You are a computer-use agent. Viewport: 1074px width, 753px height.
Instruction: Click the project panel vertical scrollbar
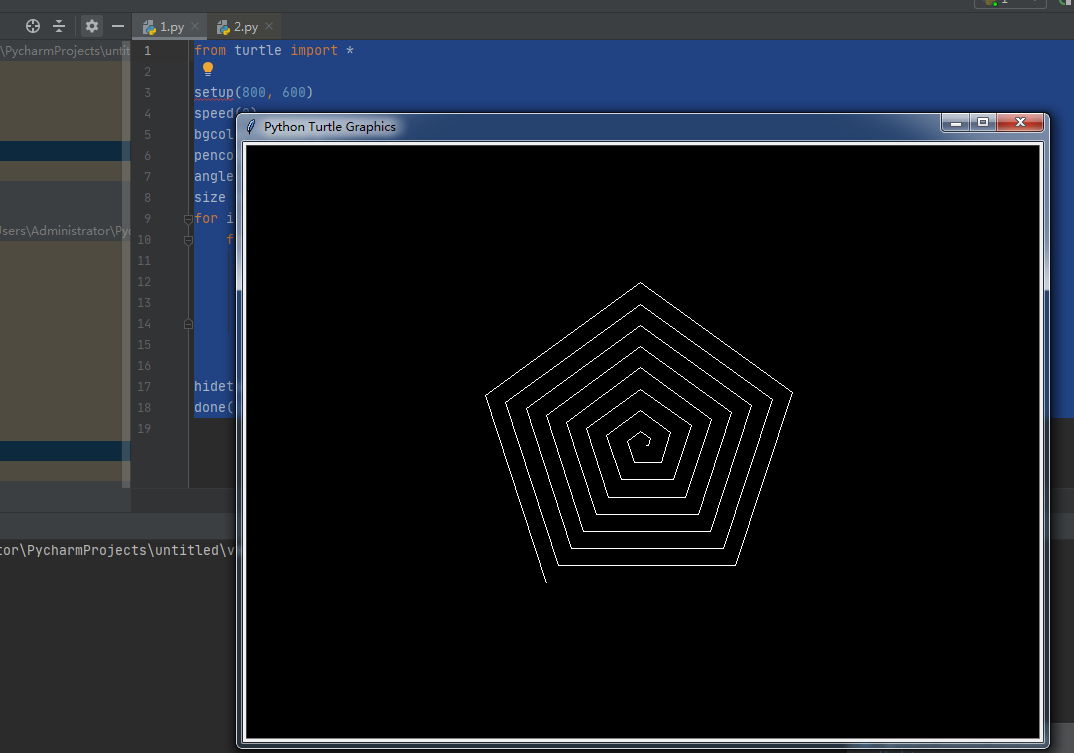pyautogui.click(x=126, y=264)
